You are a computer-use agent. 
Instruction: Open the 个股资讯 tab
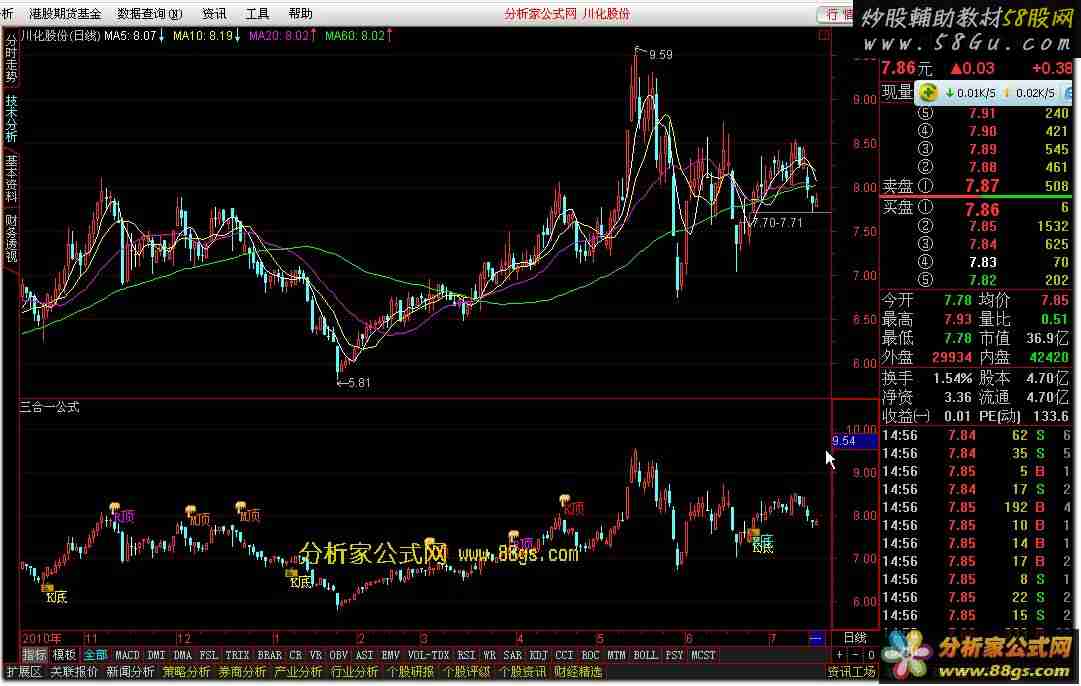click(523, 672)
